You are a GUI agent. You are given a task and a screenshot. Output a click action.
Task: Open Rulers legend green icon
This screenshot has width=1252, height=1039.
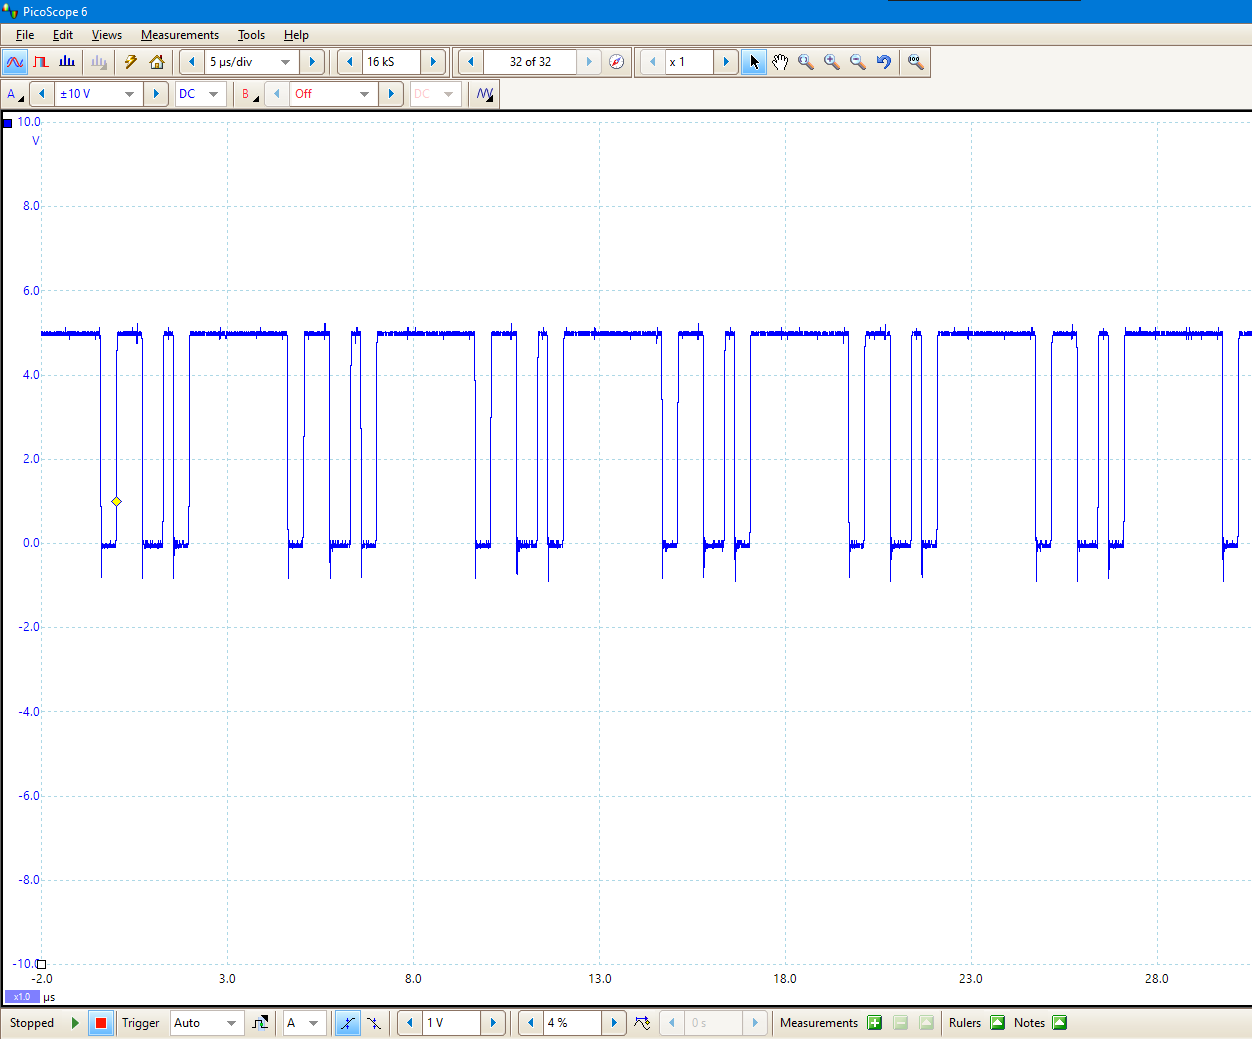click(997, 1023)
